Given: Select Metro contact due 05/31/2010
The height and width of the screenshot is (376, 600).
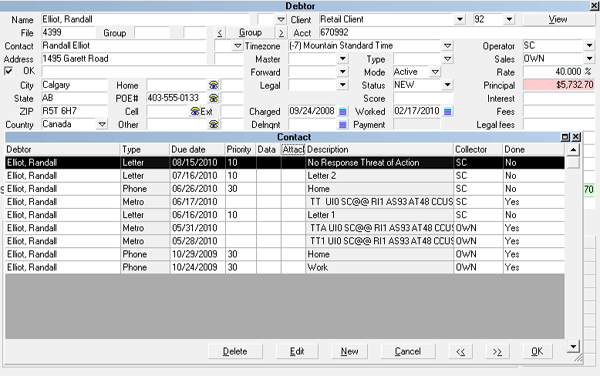Looking at the screenshot, I should point(285,228).
